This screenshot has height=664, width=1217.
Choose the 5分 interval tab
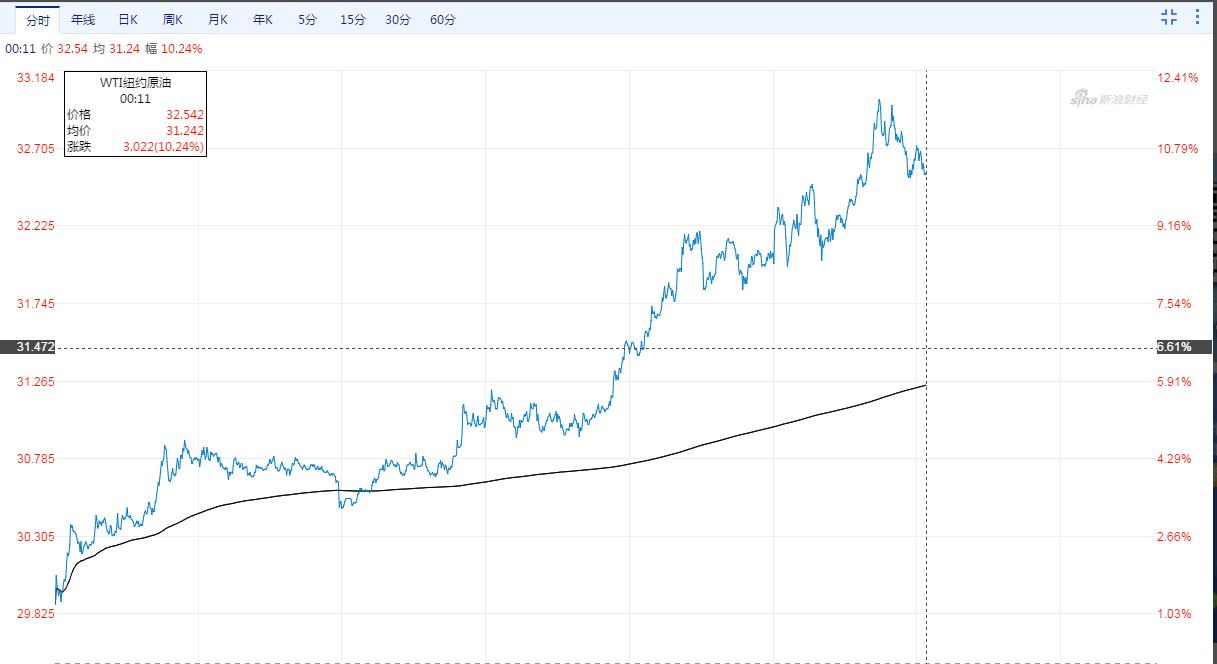pos(307,20)
